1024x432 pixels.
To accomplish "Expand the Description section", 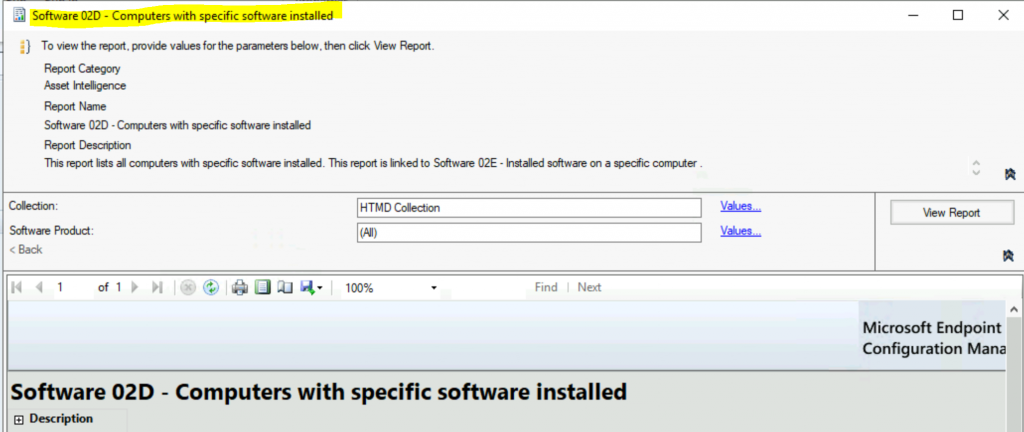I will pos(18,419).
